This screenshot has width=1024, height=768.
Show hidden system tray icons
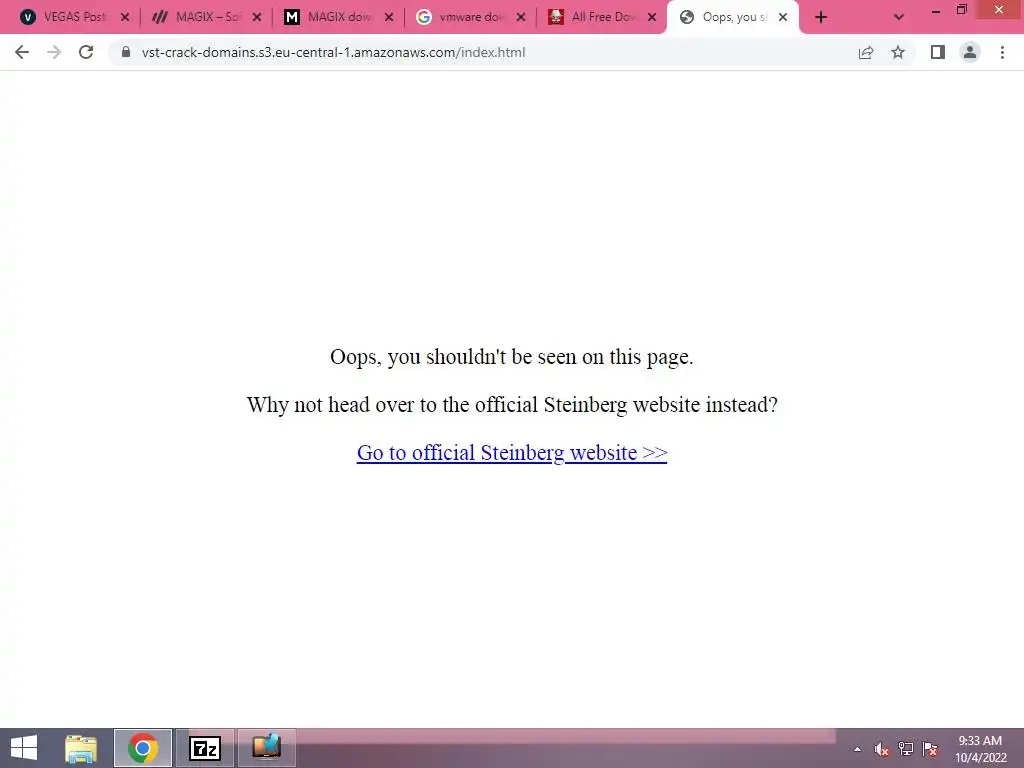click(x=857, y=749)
